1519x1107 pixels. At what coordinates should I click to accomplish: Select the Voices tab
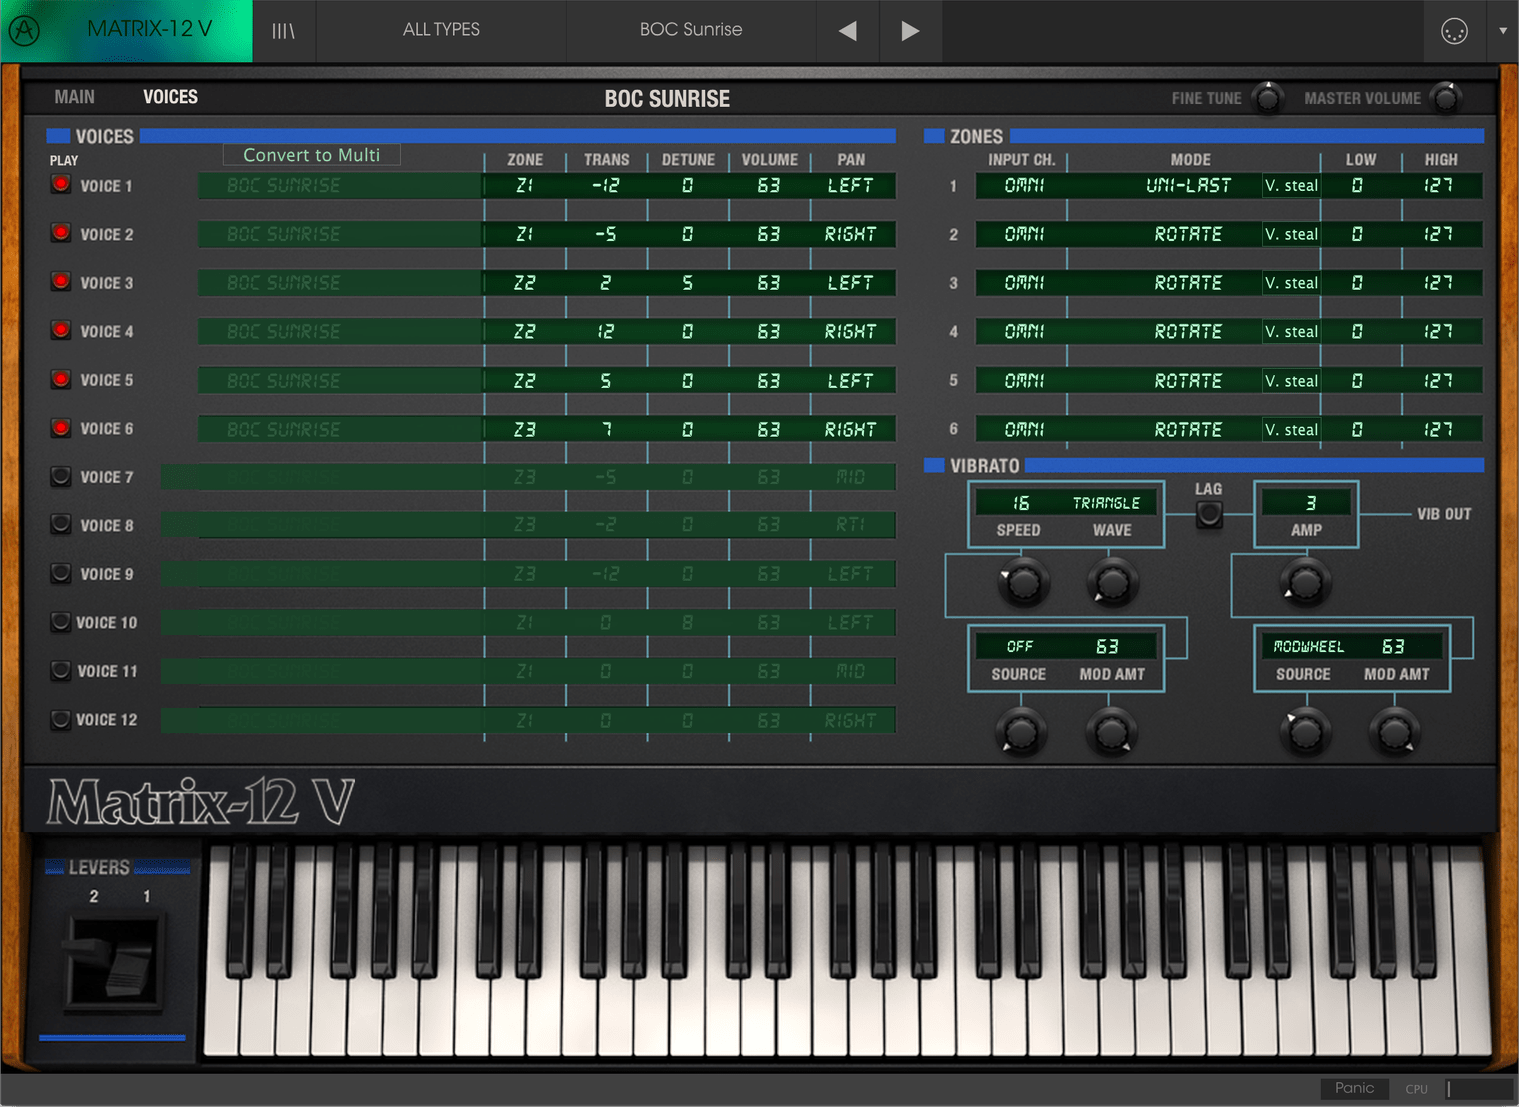[170, 97]
